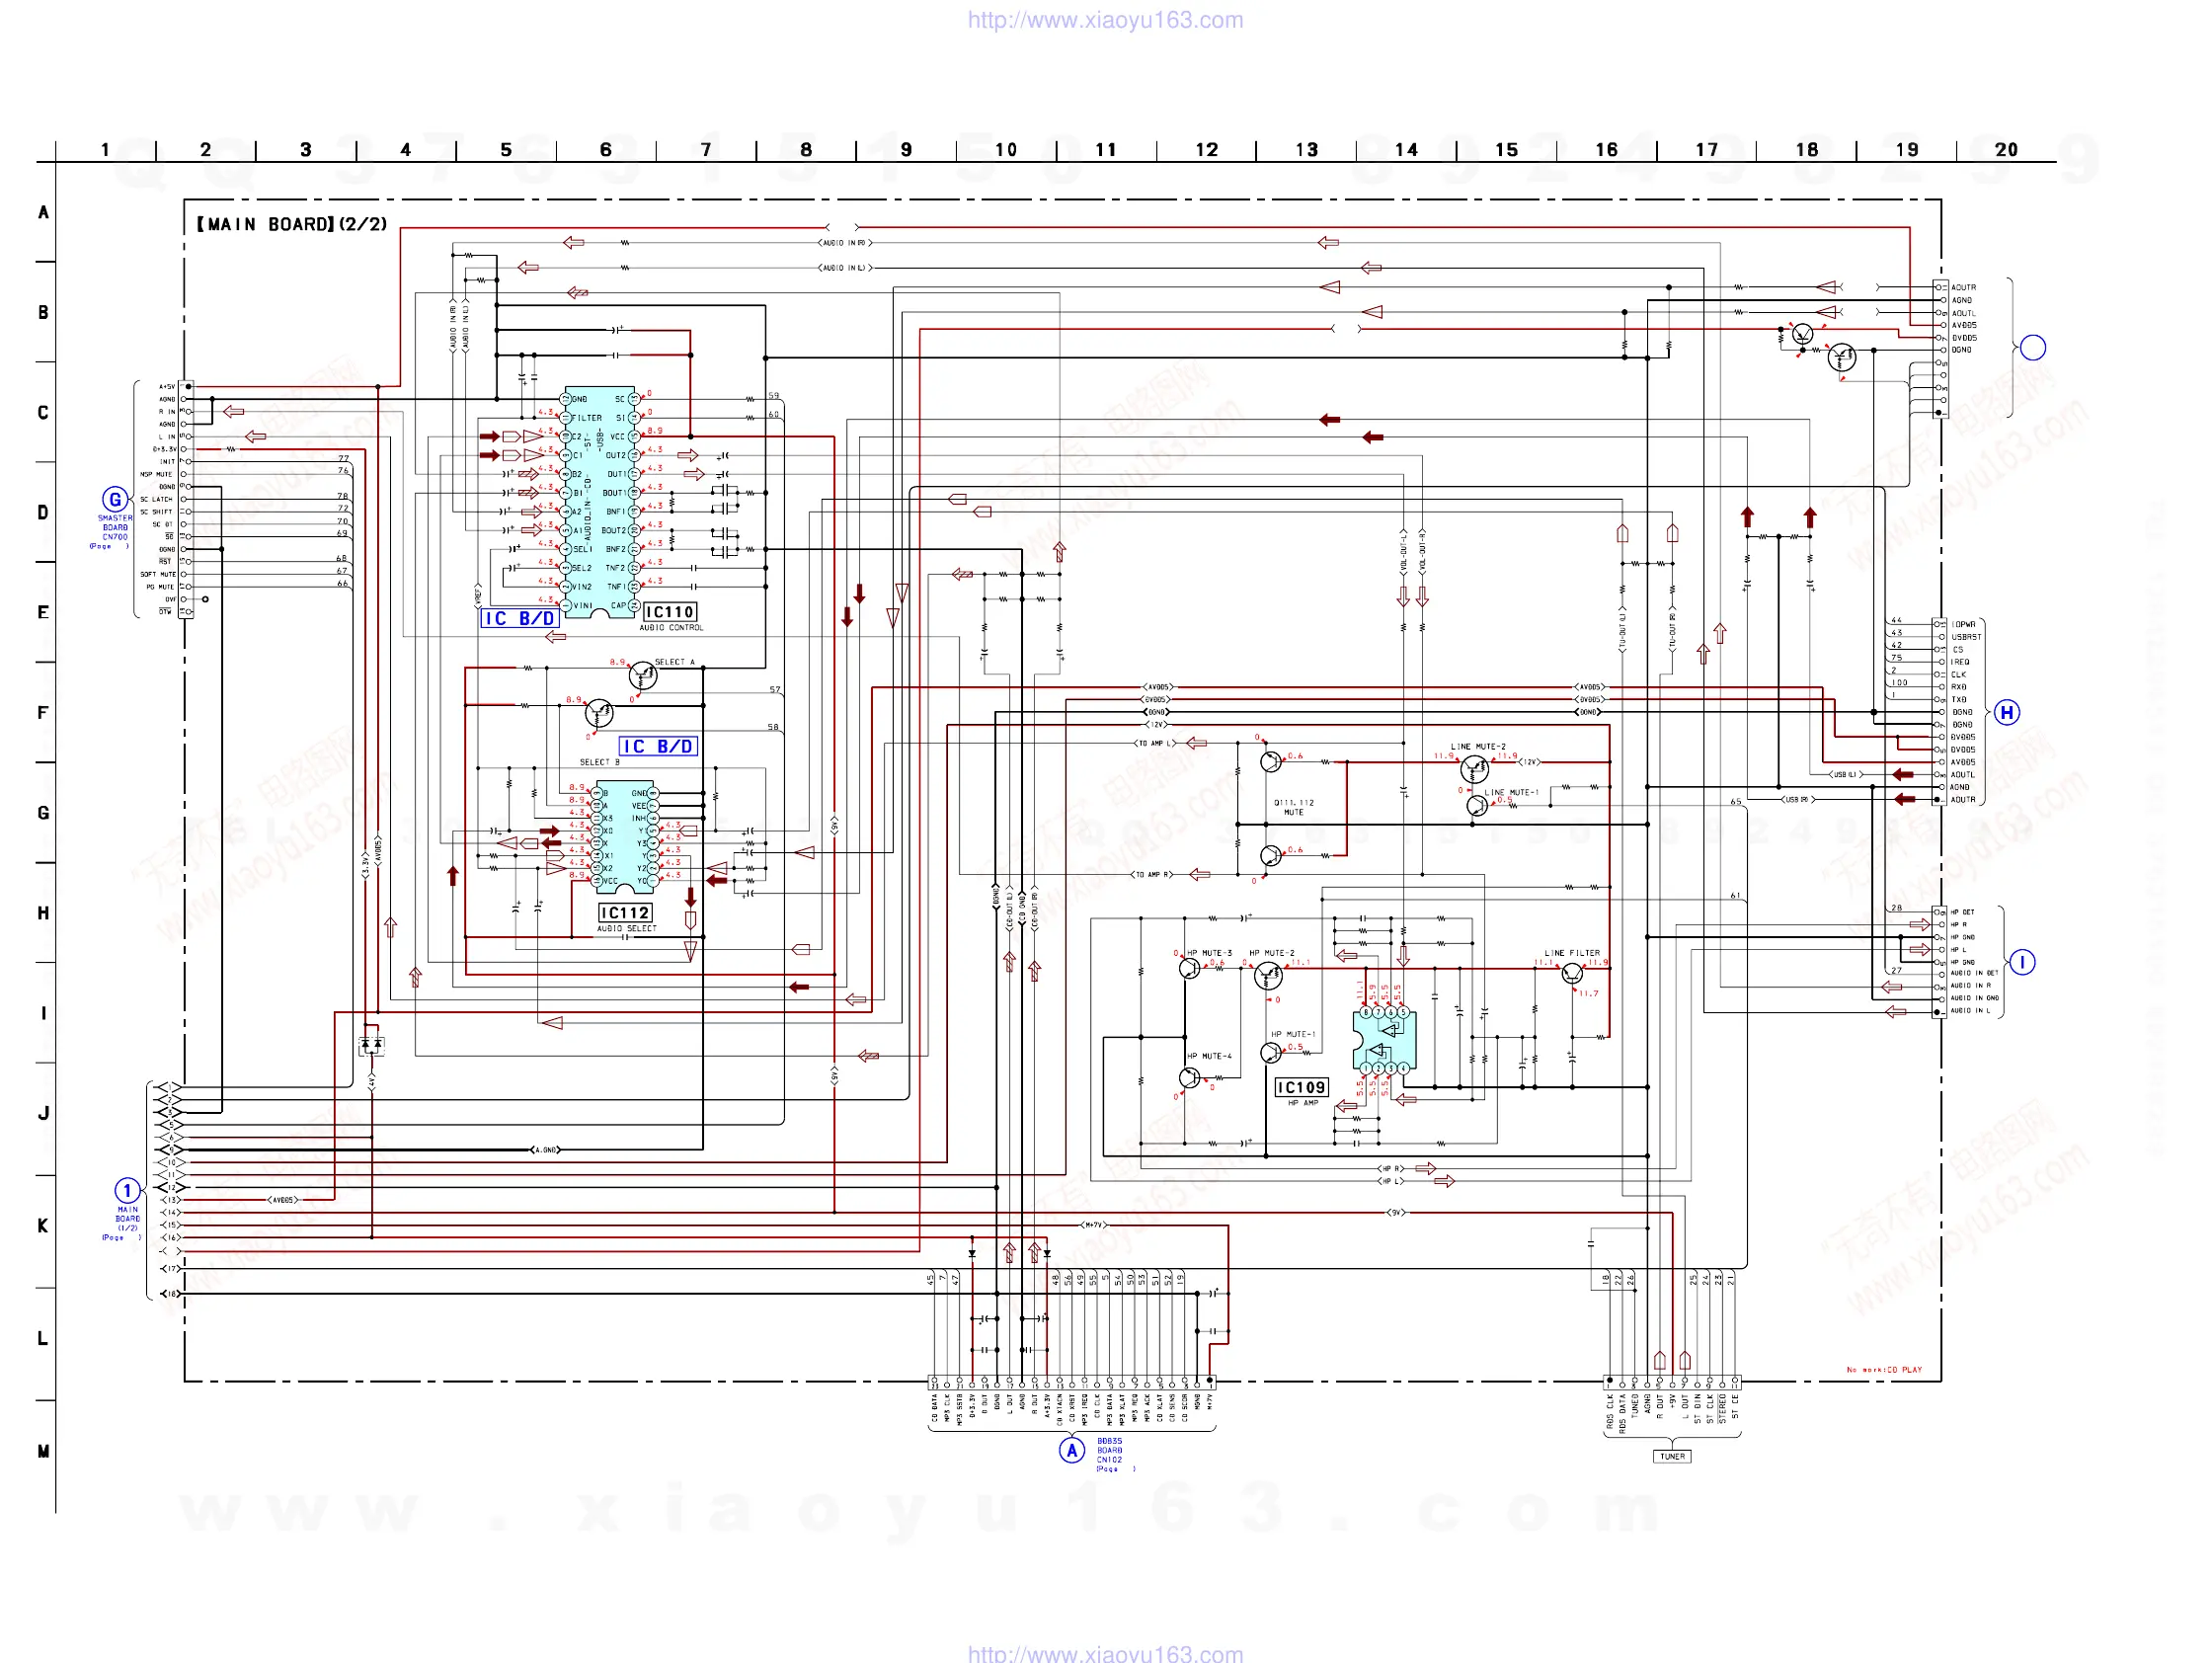
Task: Open the xiaoyu163.com link at page bottom
Action: pyautogui.click(x=1105, y=1653)
